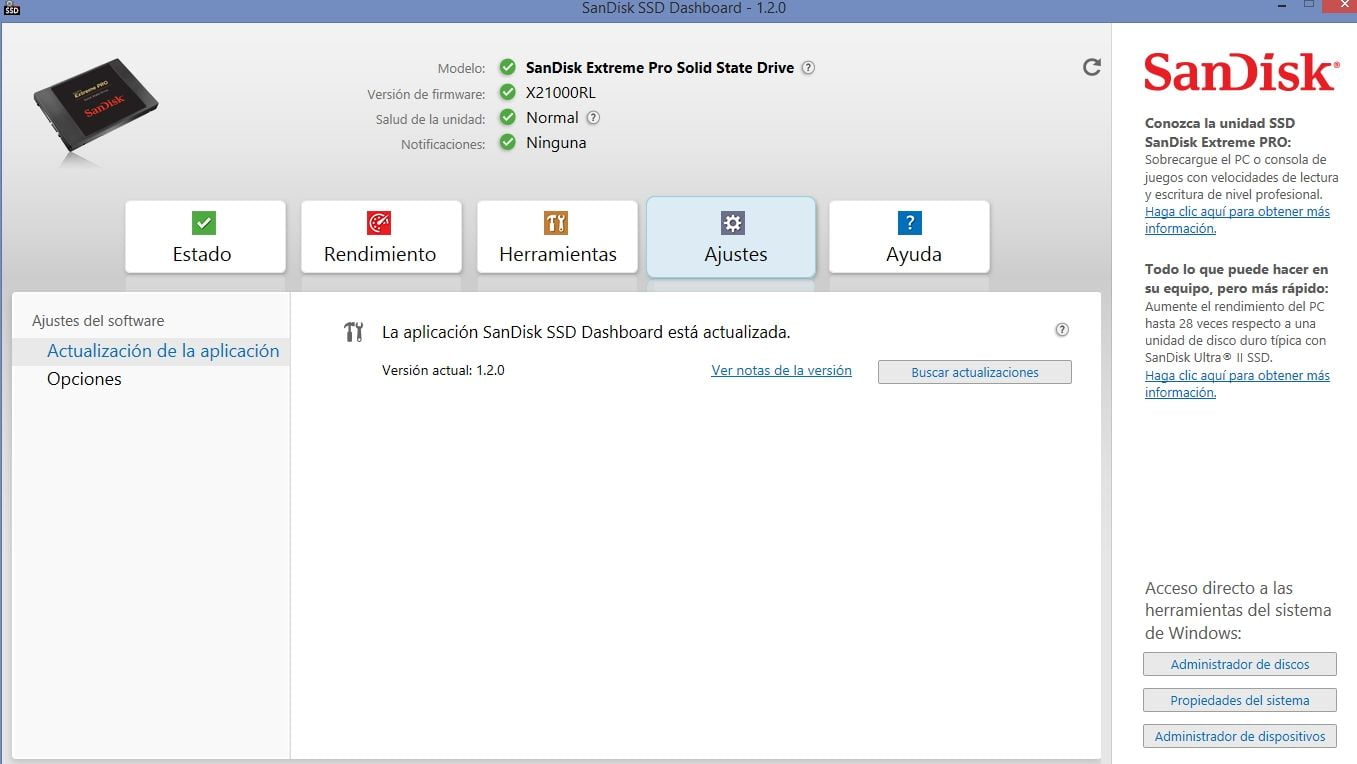1357x764 pixels.
Task: Click the Buscar actualizaciones button
Action: point(975,372)
